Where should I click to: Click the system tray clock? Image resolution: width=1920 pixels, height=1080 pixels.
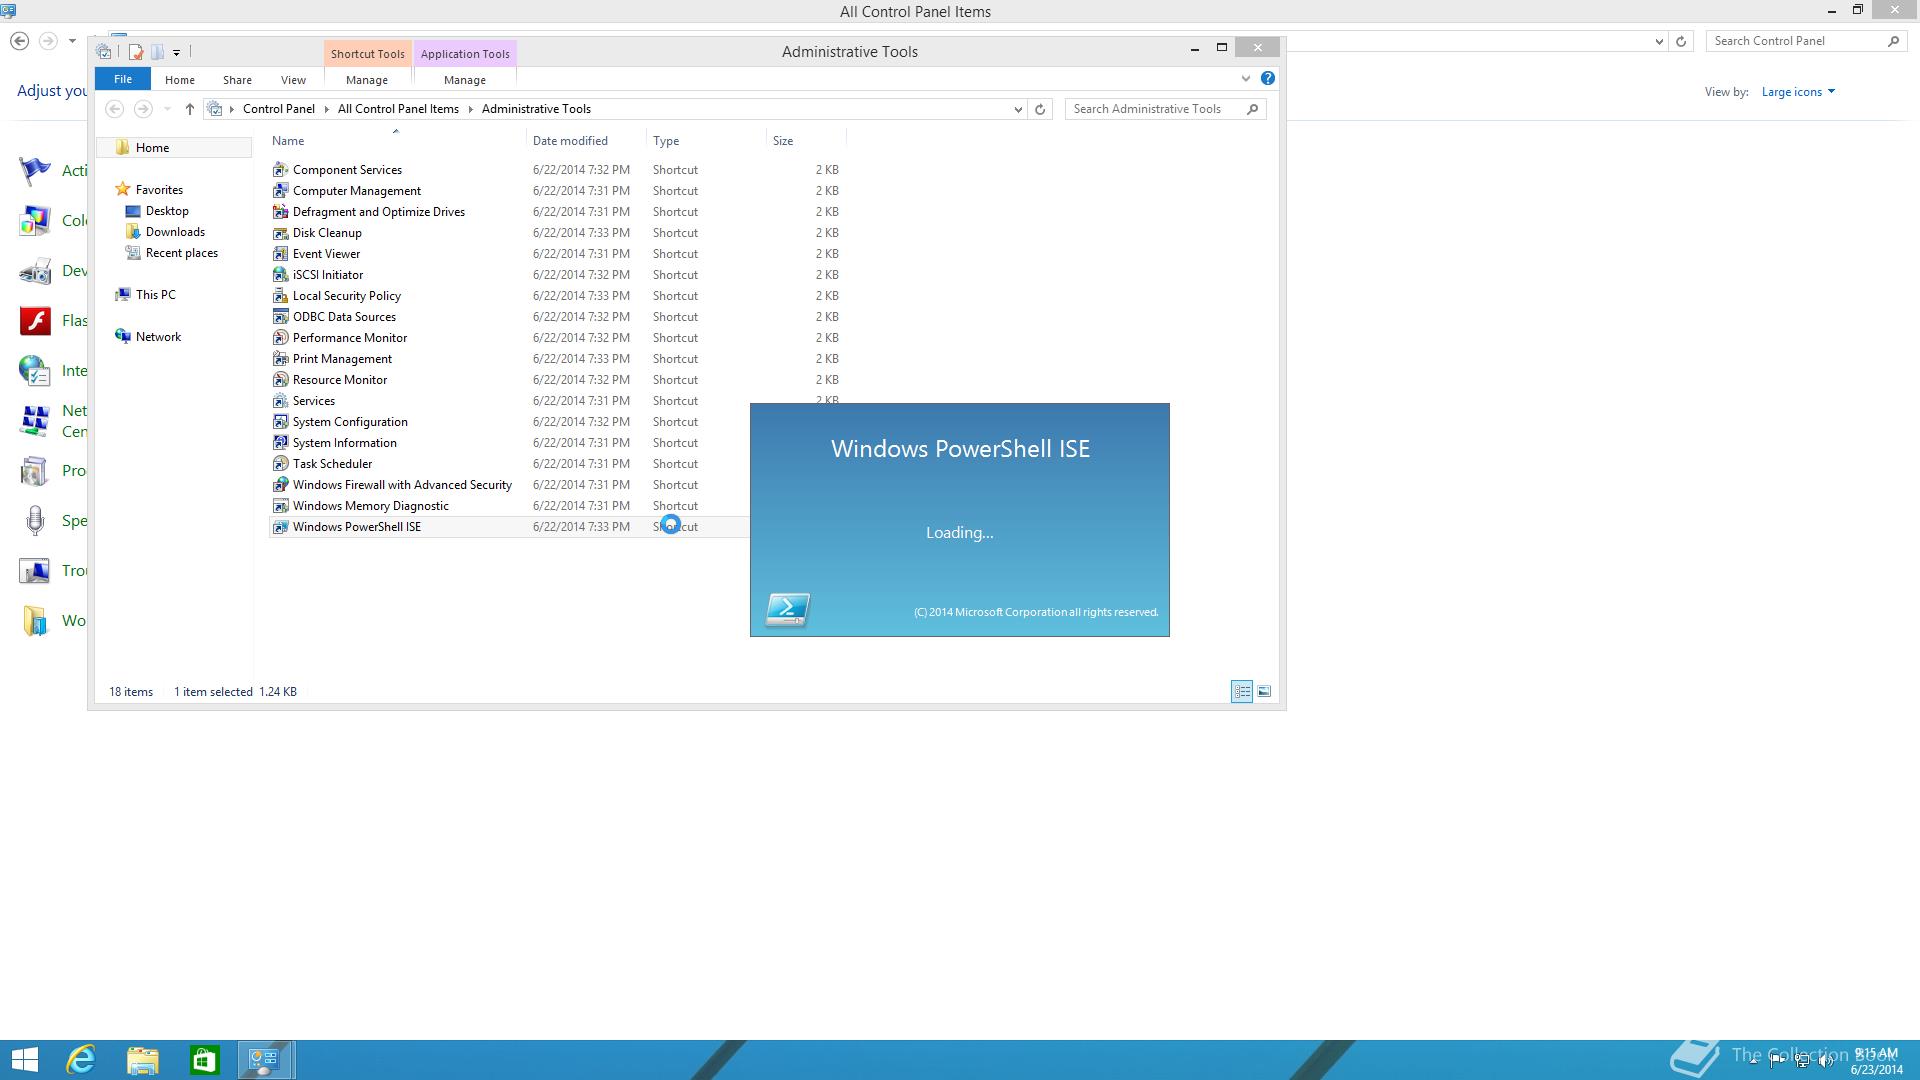1875,1061
